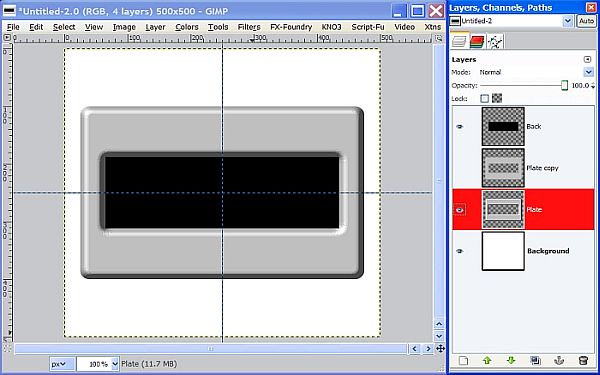Create a new layer button

(463, 360)
